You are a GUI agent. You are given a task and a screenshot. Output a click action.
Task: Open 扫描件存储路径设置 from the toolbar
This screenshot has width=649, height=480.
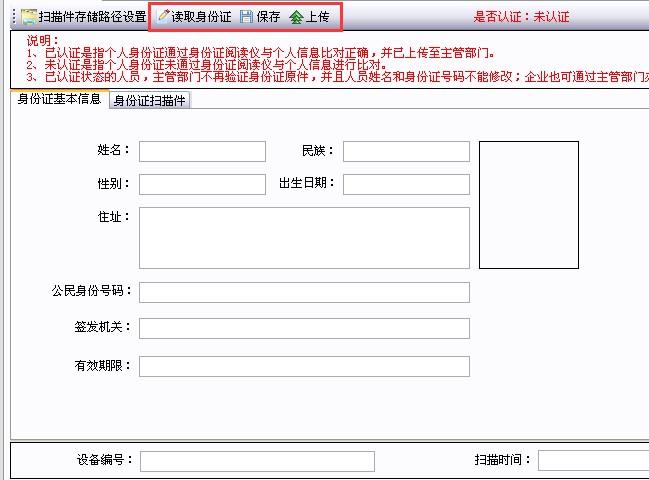84,17
